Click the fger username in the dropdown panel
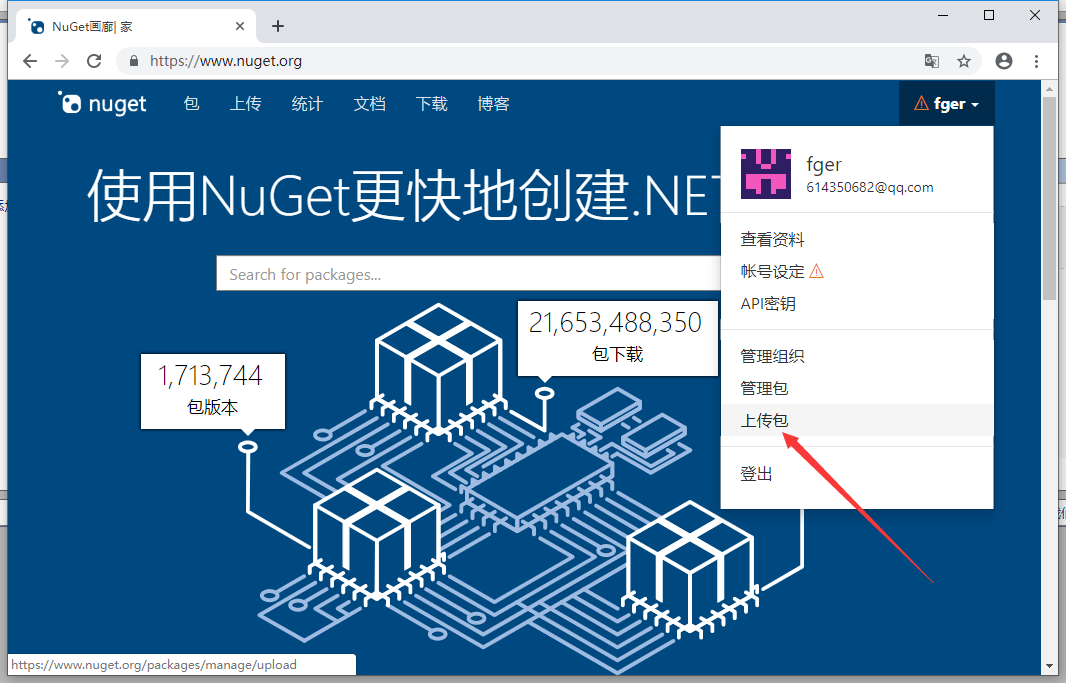This screenshot has width=1066, height=683. pos(824,164)
